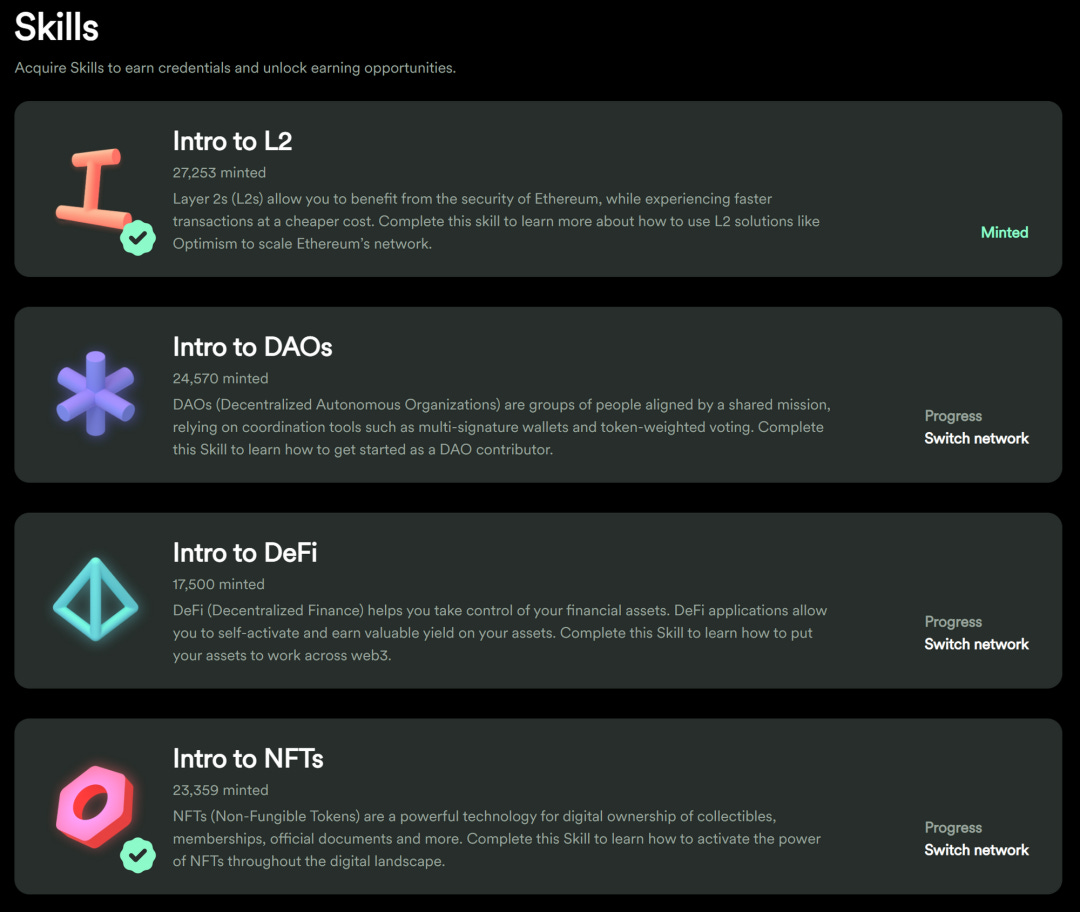Screen dimensions: 1080x912
Task: Click Switch network on DeFi card
Action: pos(976,644)
